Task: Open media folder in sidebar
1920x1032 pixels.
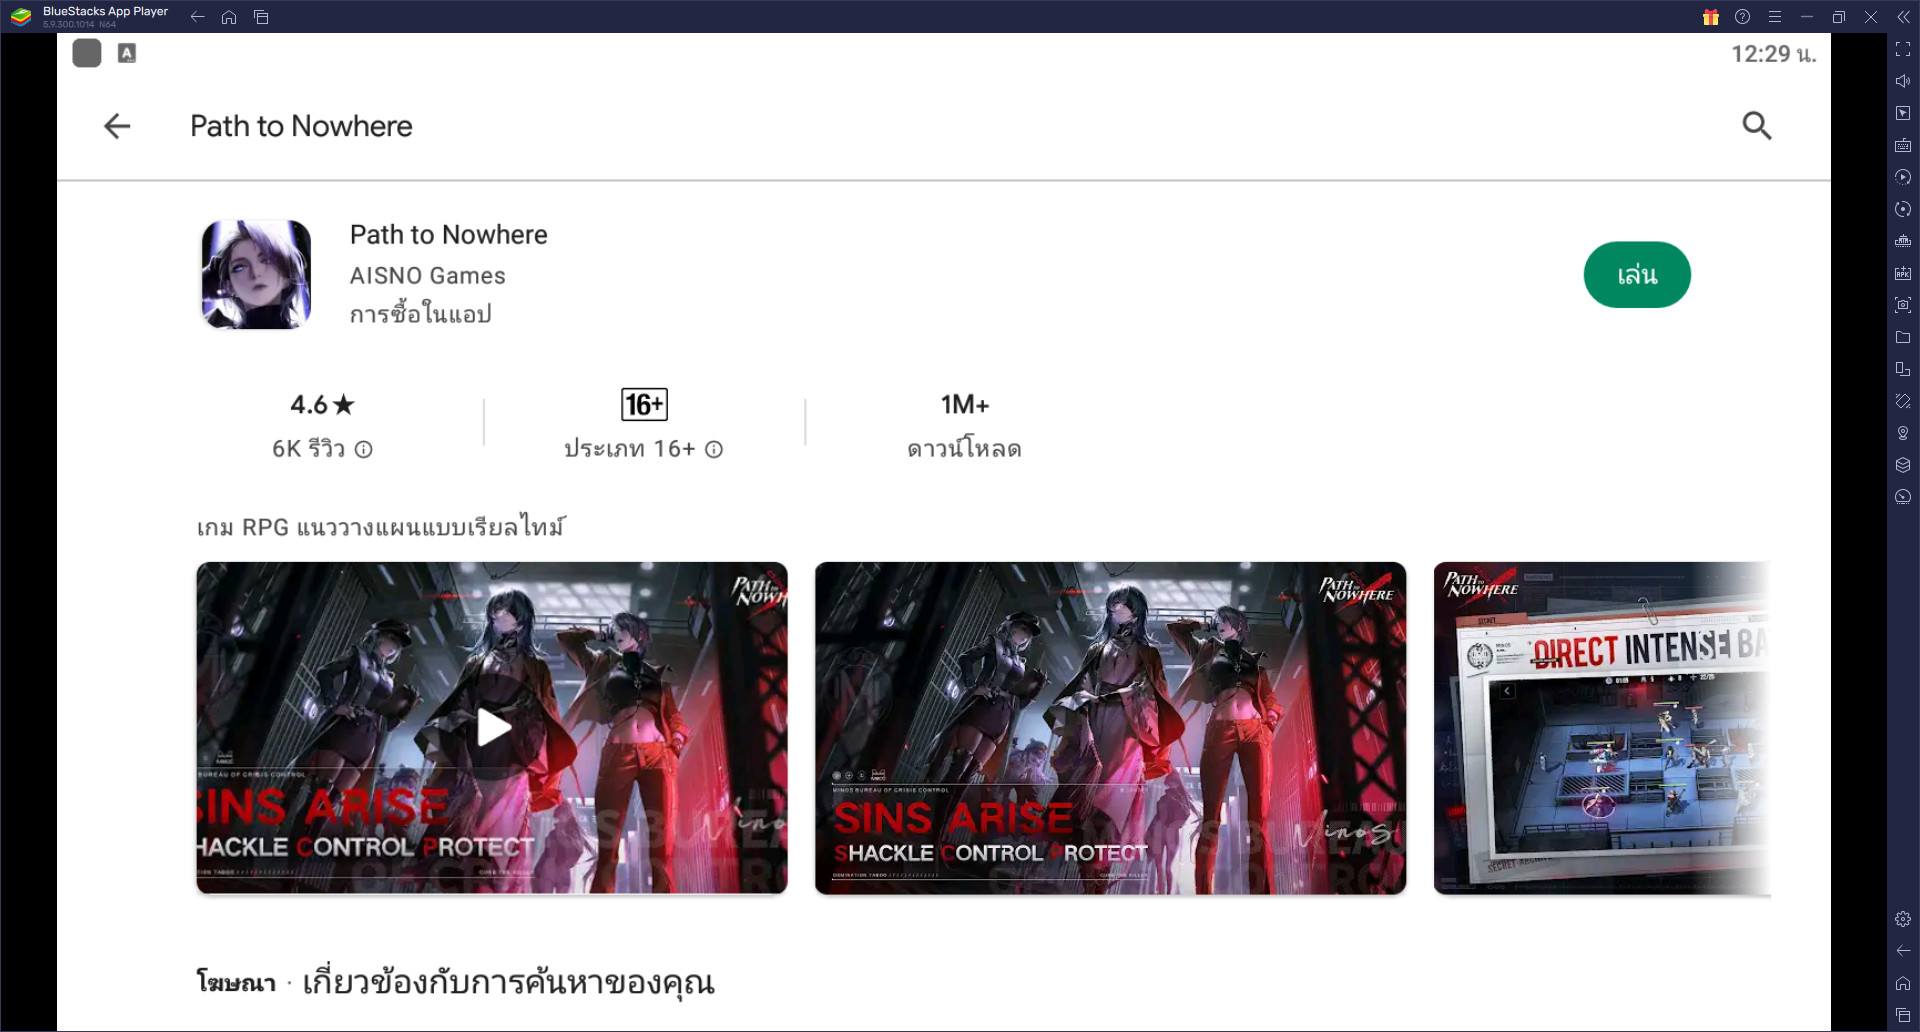Action: pyautogui.click(x=1903, y=337)
